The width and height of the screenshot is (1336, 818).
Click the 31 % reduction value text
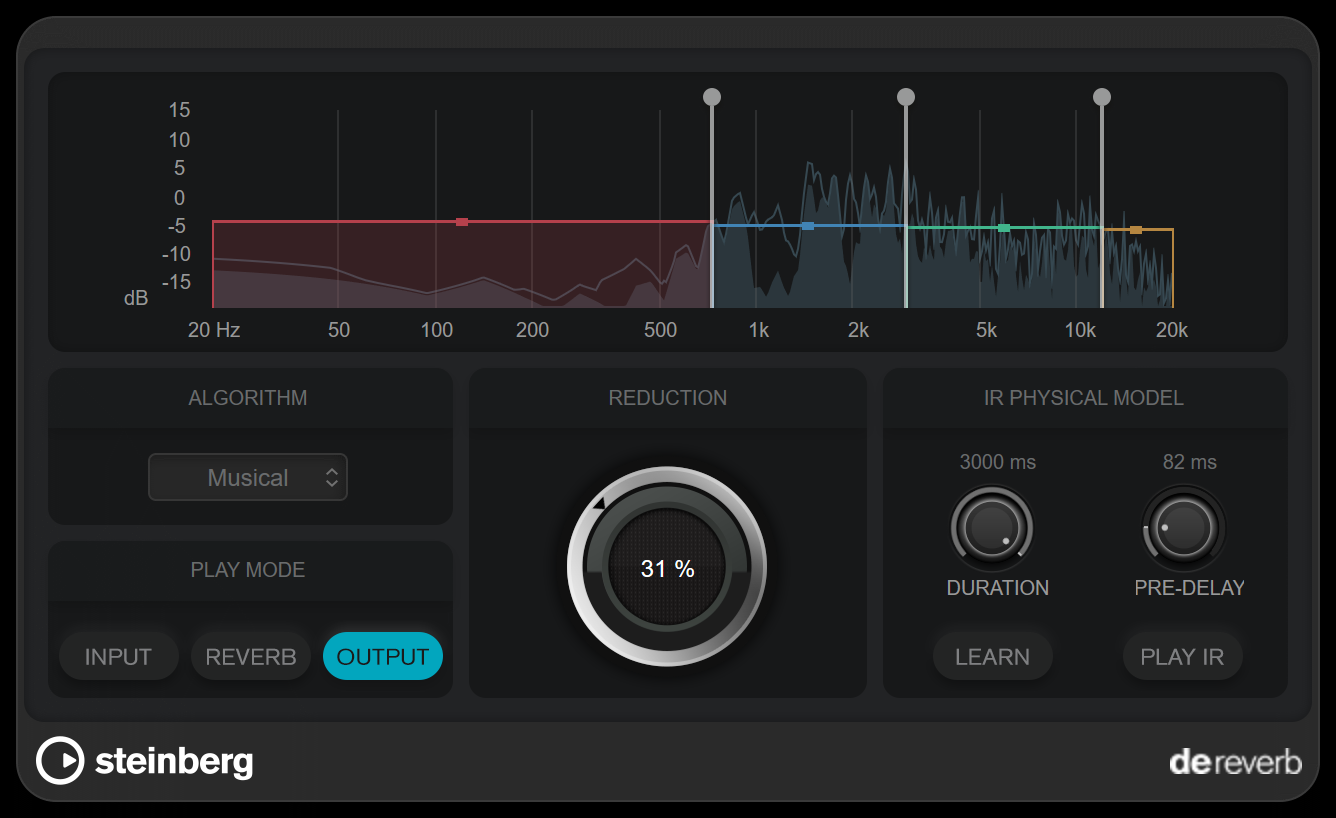click(668, 569)
